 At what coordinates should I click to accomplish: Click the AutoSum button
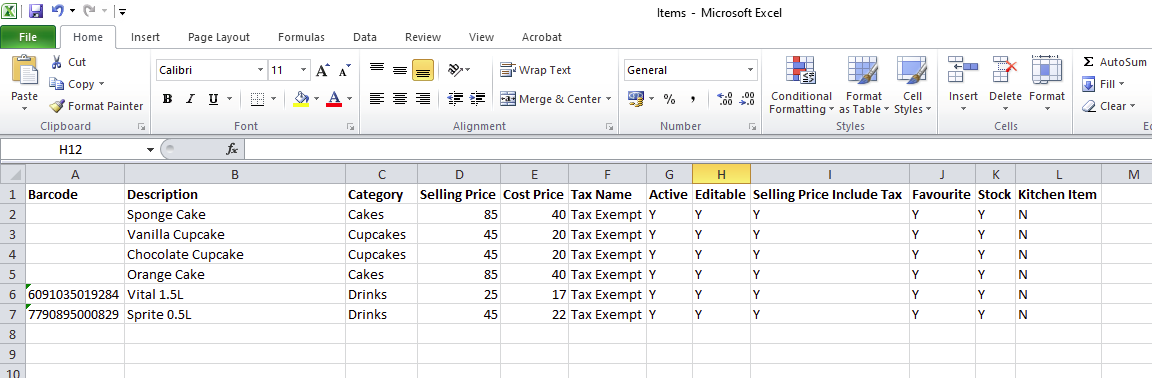pos(1115,62)
